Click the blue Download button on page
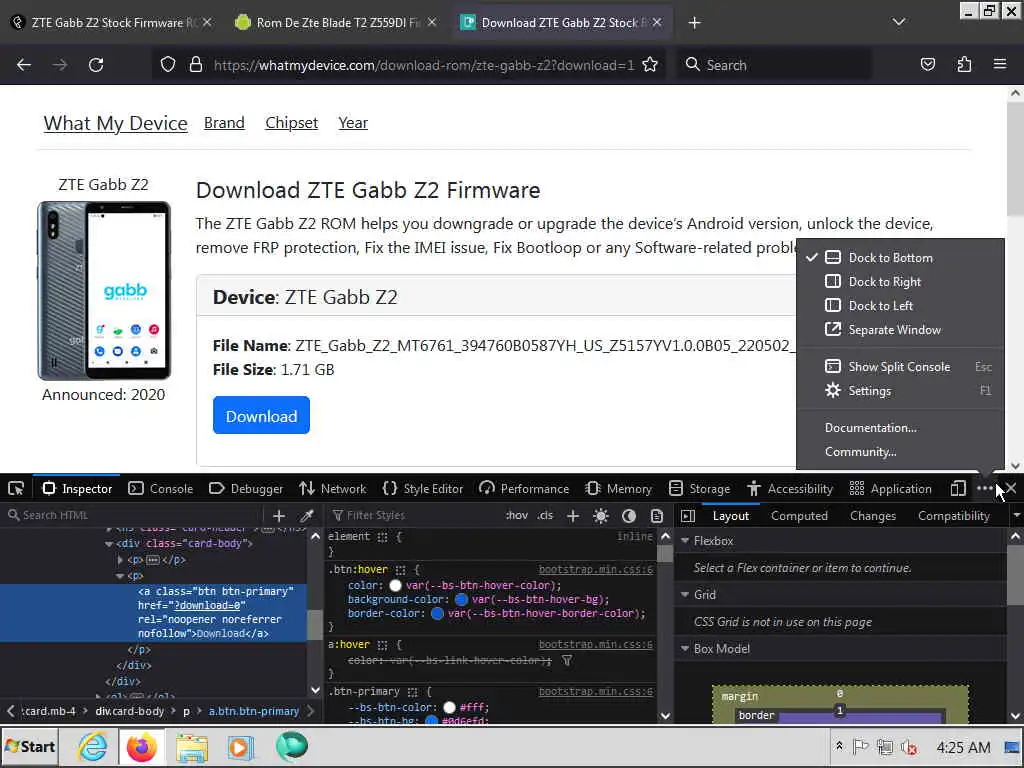This screenshot has width=1024, height=768. [261, 415]
